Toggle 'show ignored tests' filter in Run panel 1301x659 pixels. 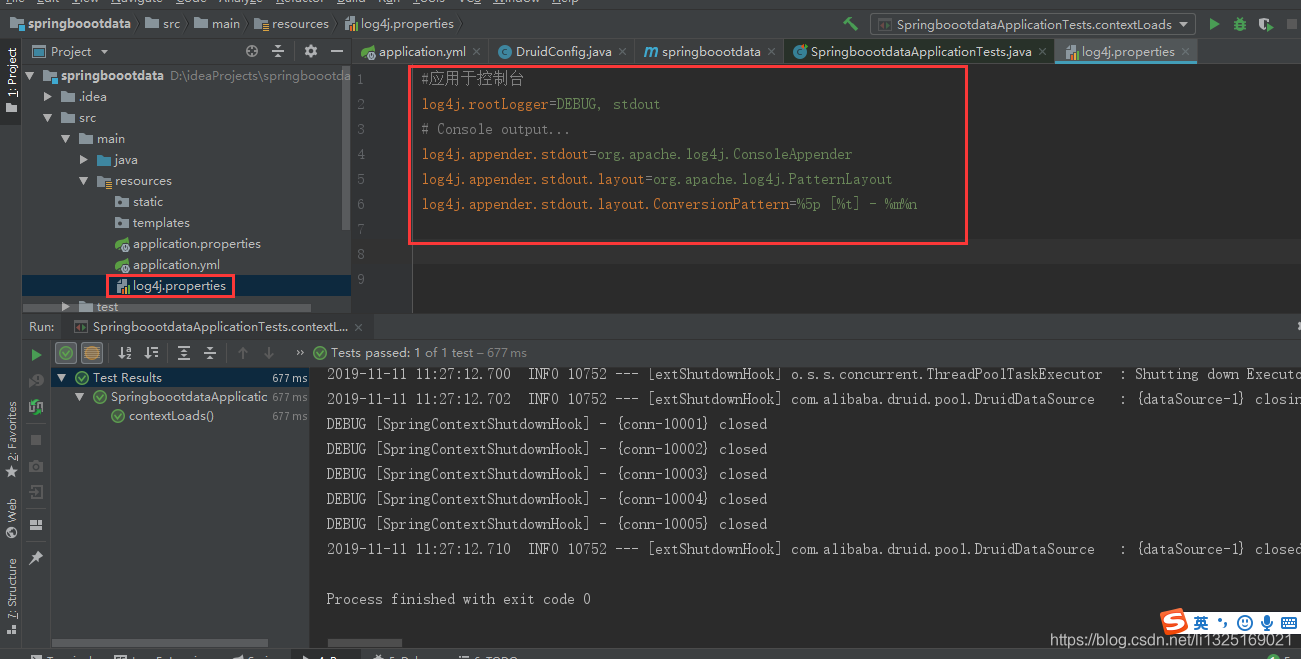94,352
